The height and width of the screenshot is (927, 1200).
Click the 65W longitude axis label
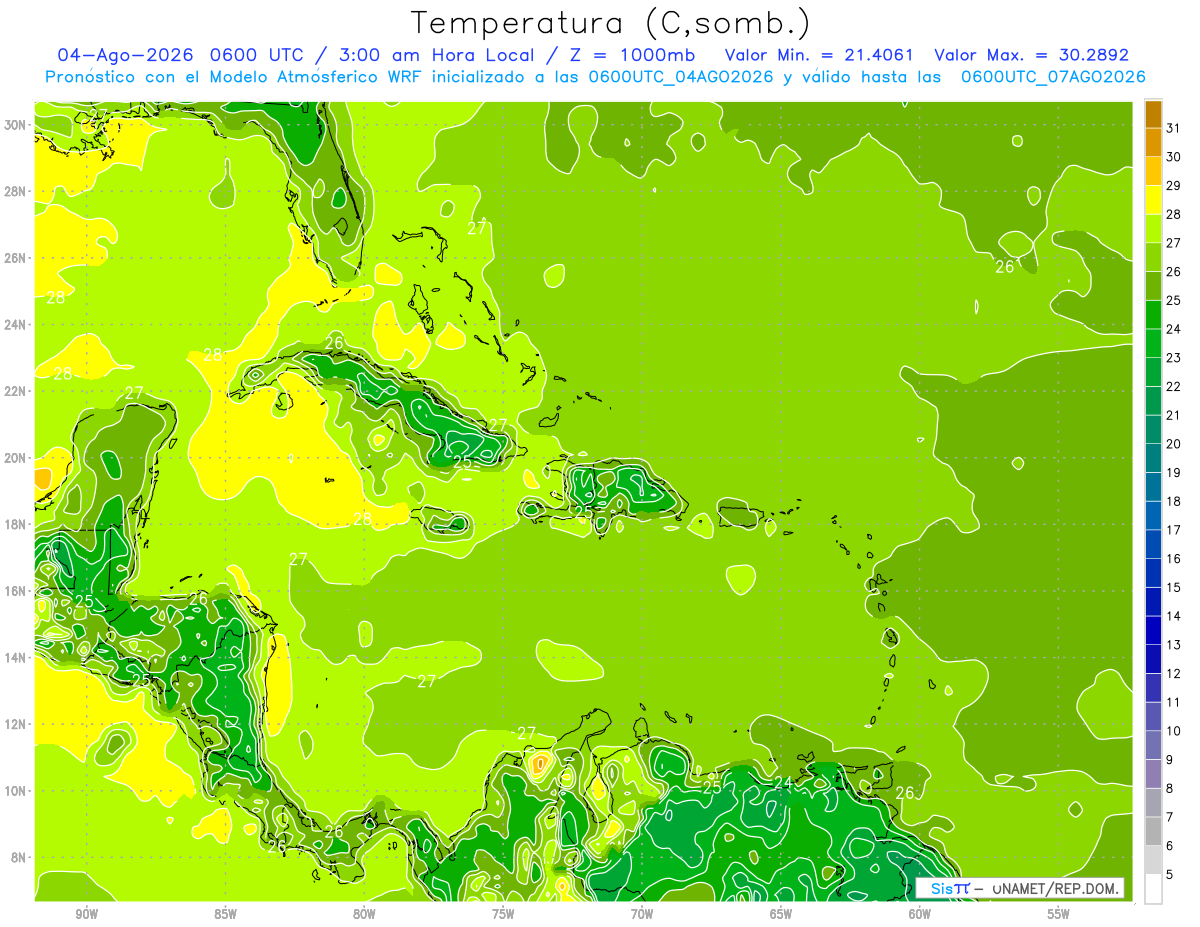pyautogui.click(x=781, y=915)
